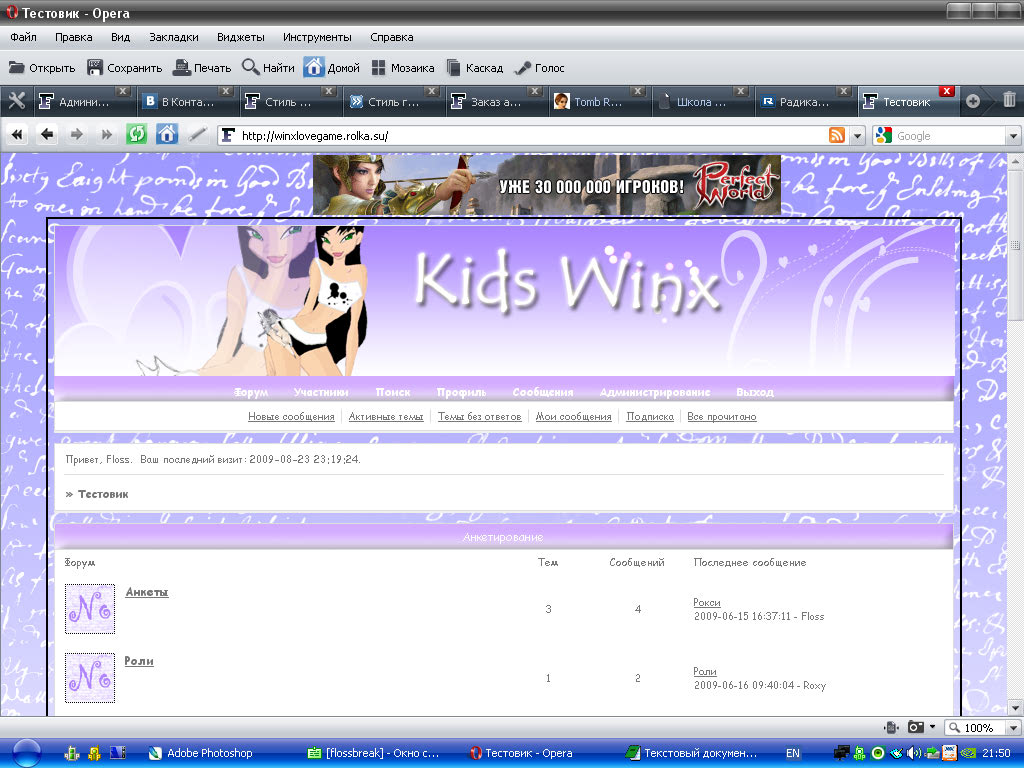1024x768 pixels.
Task: Open the Активные темы link
Action: click(x=386, y=416)
